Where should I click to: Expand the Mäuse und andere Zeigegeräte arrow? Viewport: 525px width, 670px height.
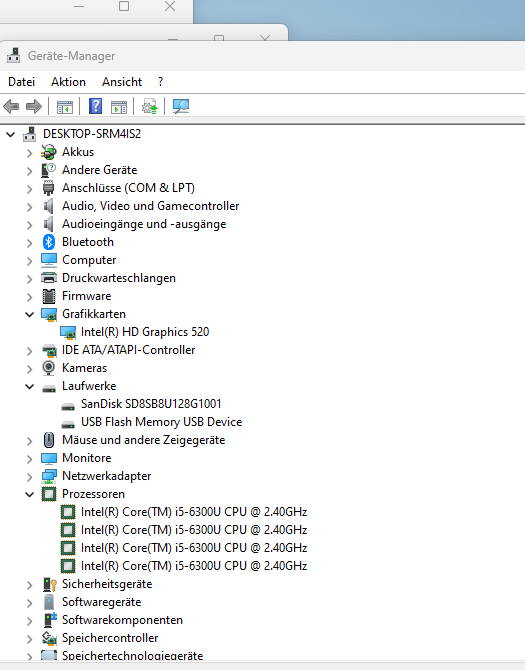[29, 441]
